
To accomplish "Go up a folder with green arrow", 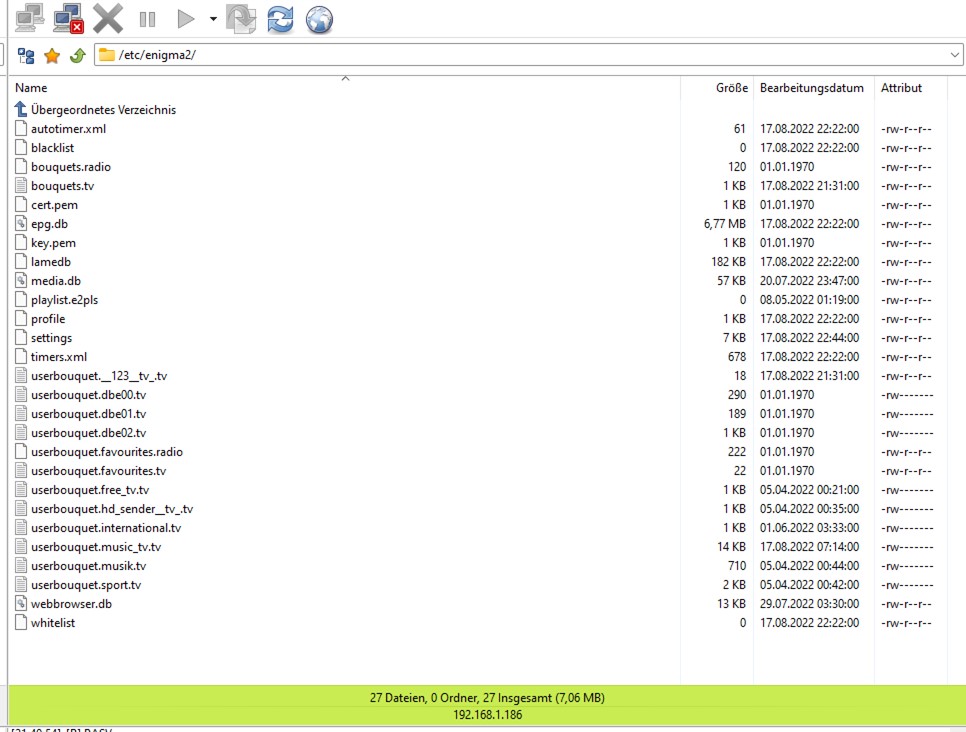I will coord(77,55).
